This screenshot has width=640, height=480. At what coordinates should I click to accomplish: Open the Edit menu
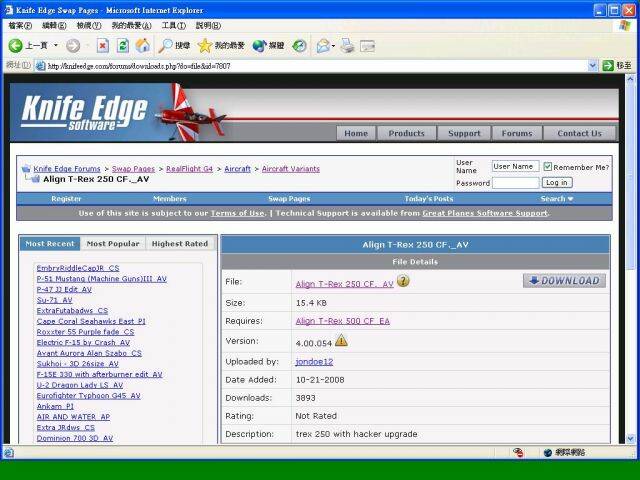pyautogui.click(x=54, y=26)
